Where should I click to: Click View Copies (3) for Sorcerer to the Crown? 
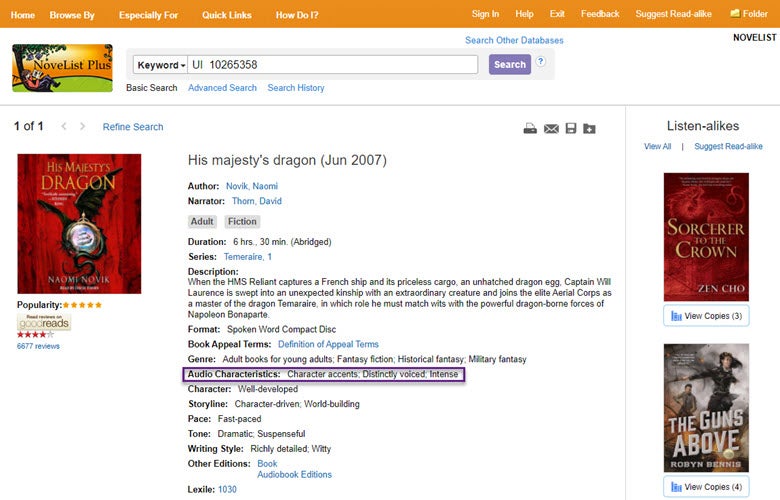click(706, 316)
